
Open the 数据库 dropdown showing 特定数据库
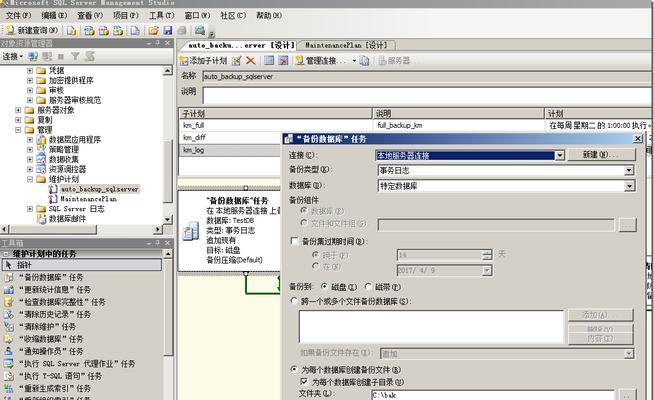(629, 186)
